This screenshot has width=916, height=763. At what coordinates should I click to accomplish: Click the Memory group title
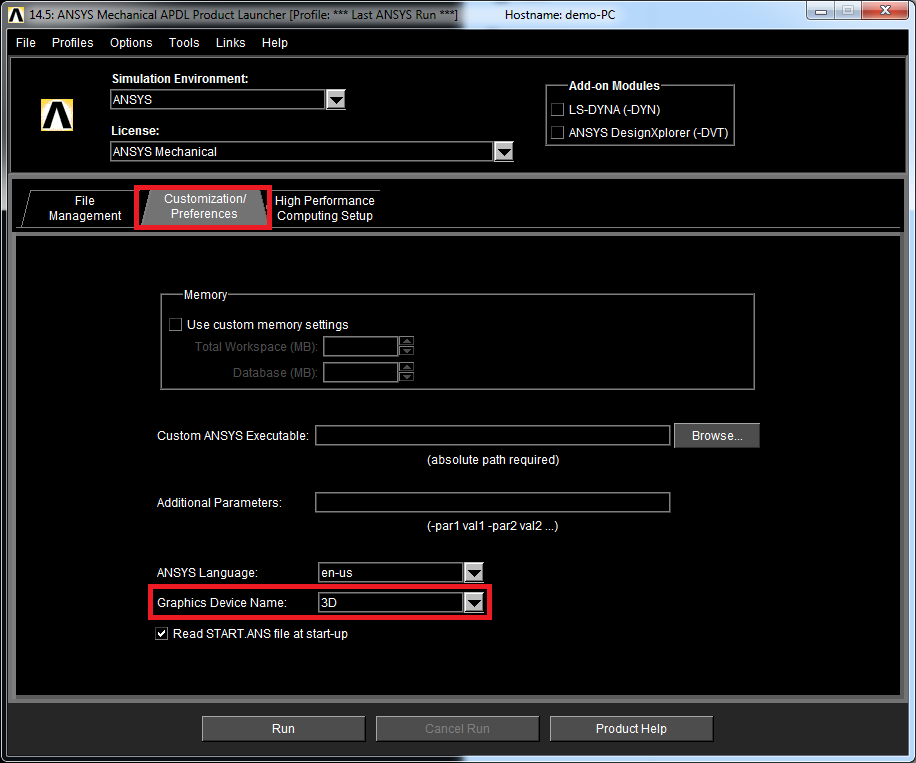pyautogui.click(x=205, y=295)
